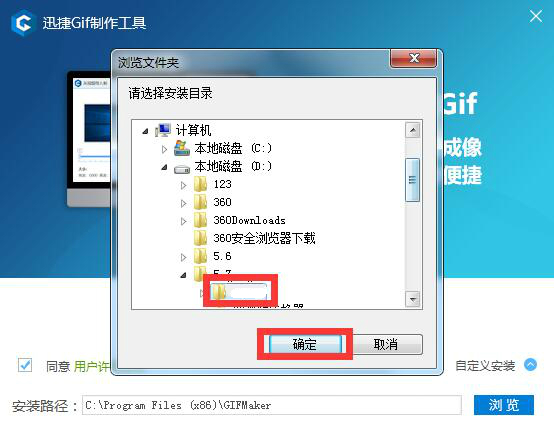Expand the 360 folder node
The image size is (554, 425).
(x=183, y=203)
